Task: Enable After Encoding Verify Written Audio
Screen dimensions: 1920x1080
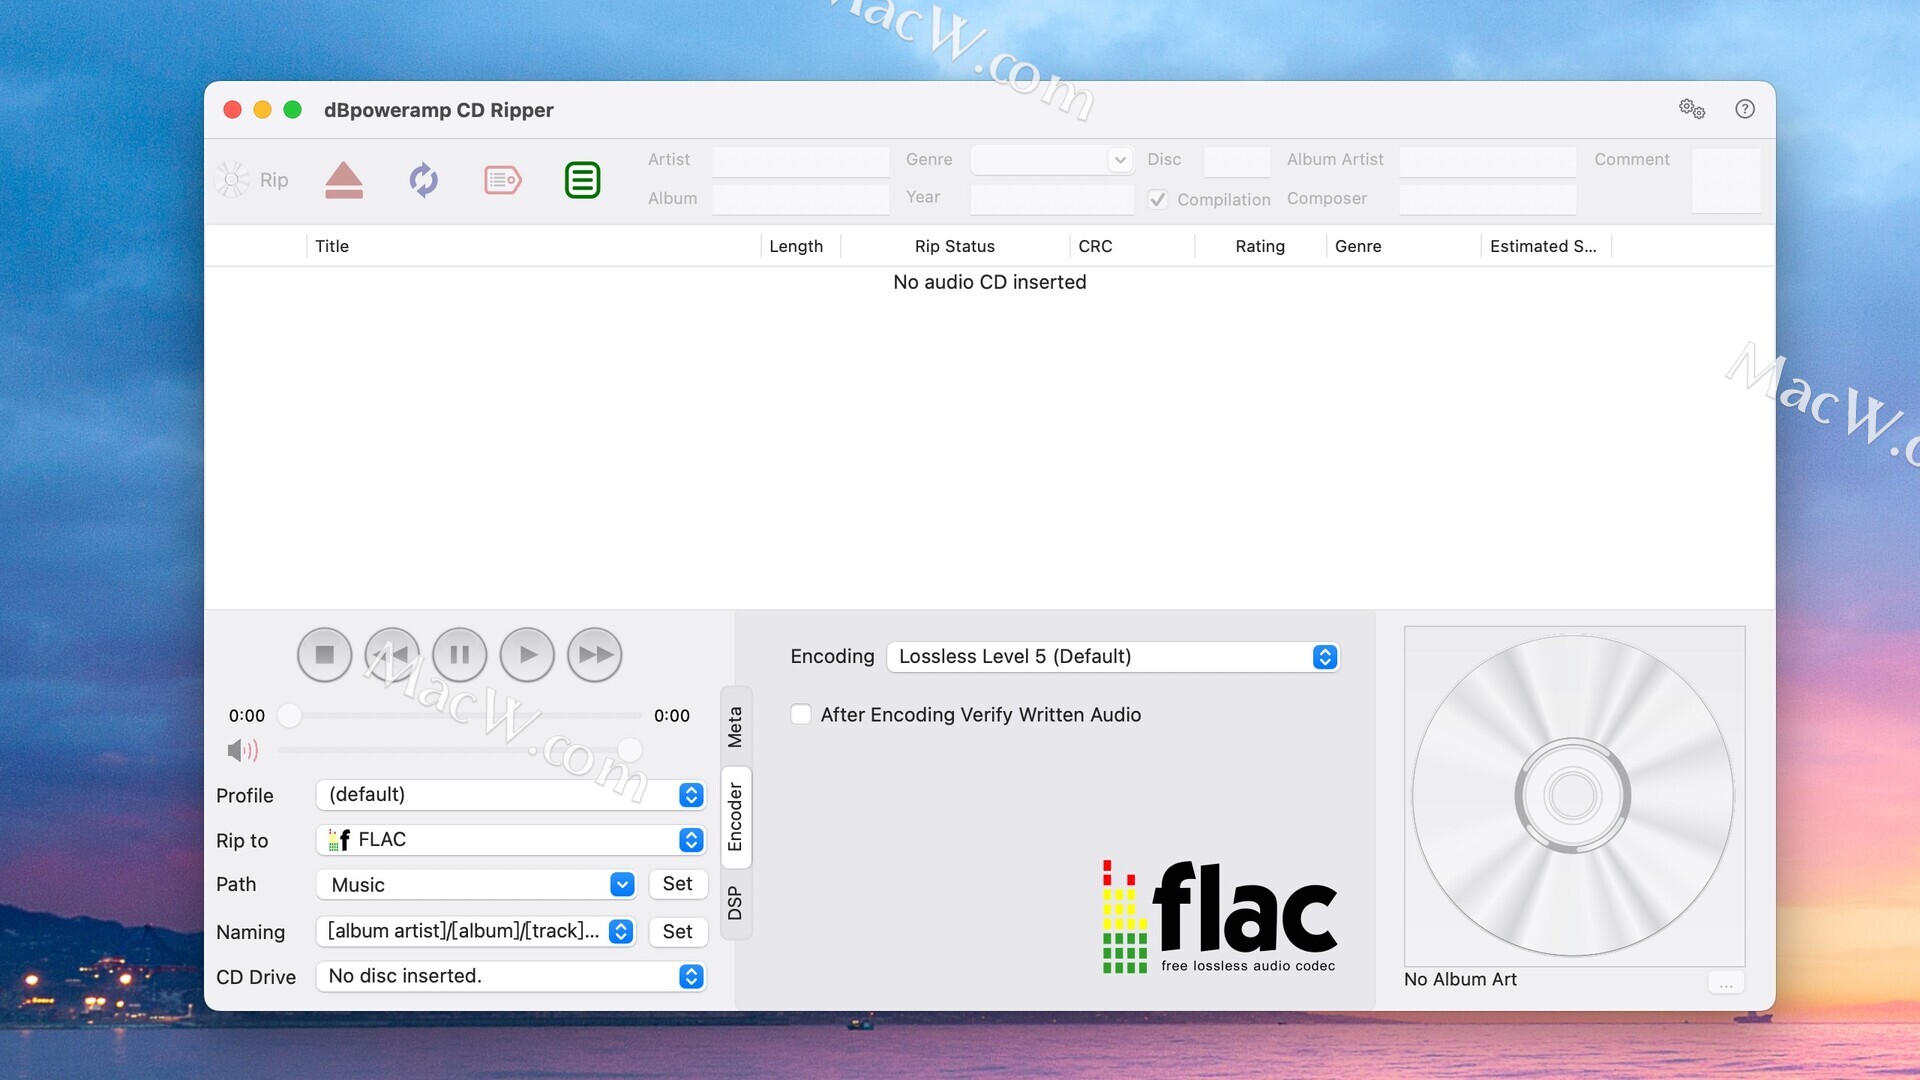Action: point(801,714)
